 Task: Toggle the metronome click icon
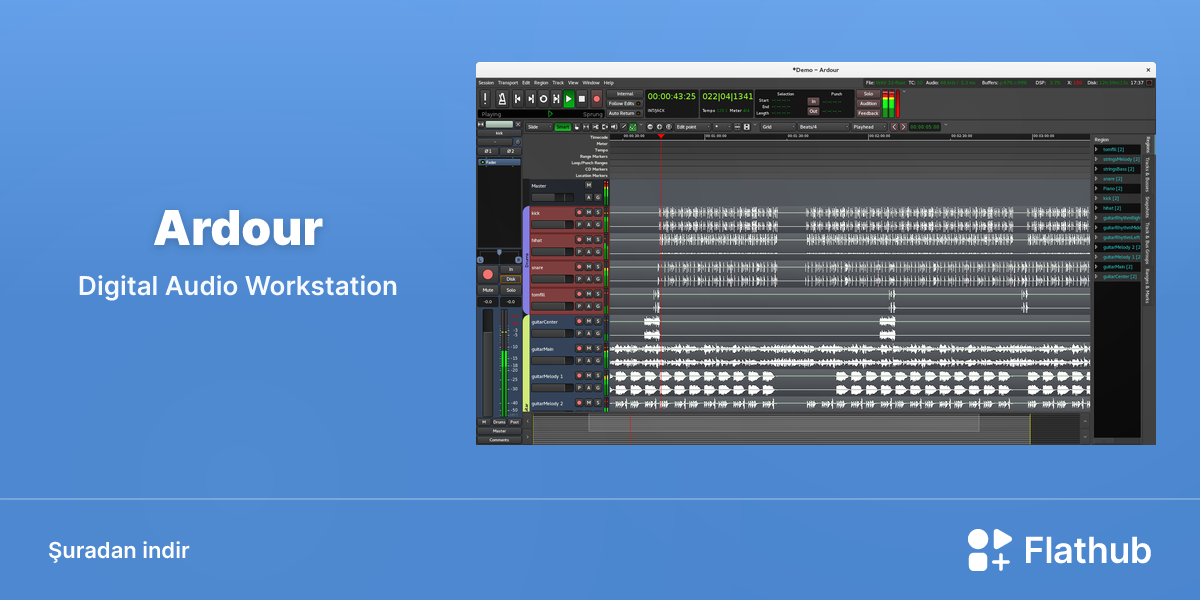tap(503, 98)
